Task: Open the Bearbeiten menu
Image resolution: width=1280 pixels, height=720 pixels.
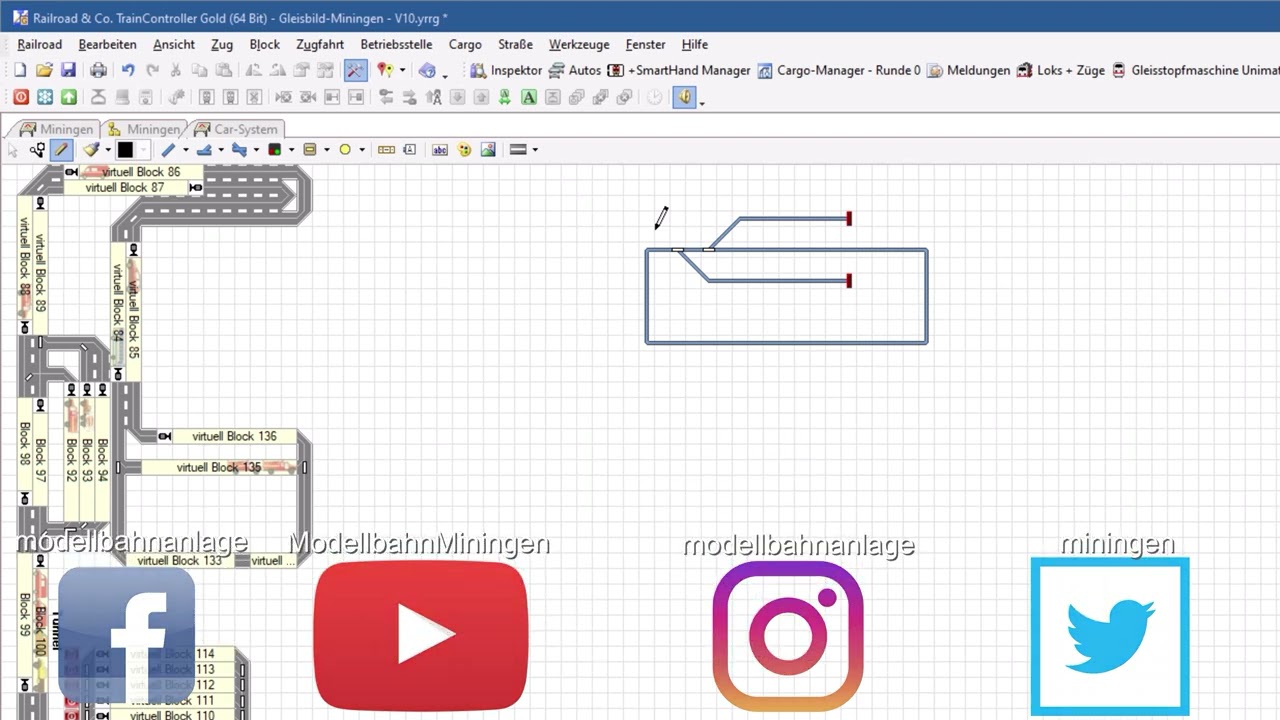Action: pyautogui.click(x=107, y=44)
